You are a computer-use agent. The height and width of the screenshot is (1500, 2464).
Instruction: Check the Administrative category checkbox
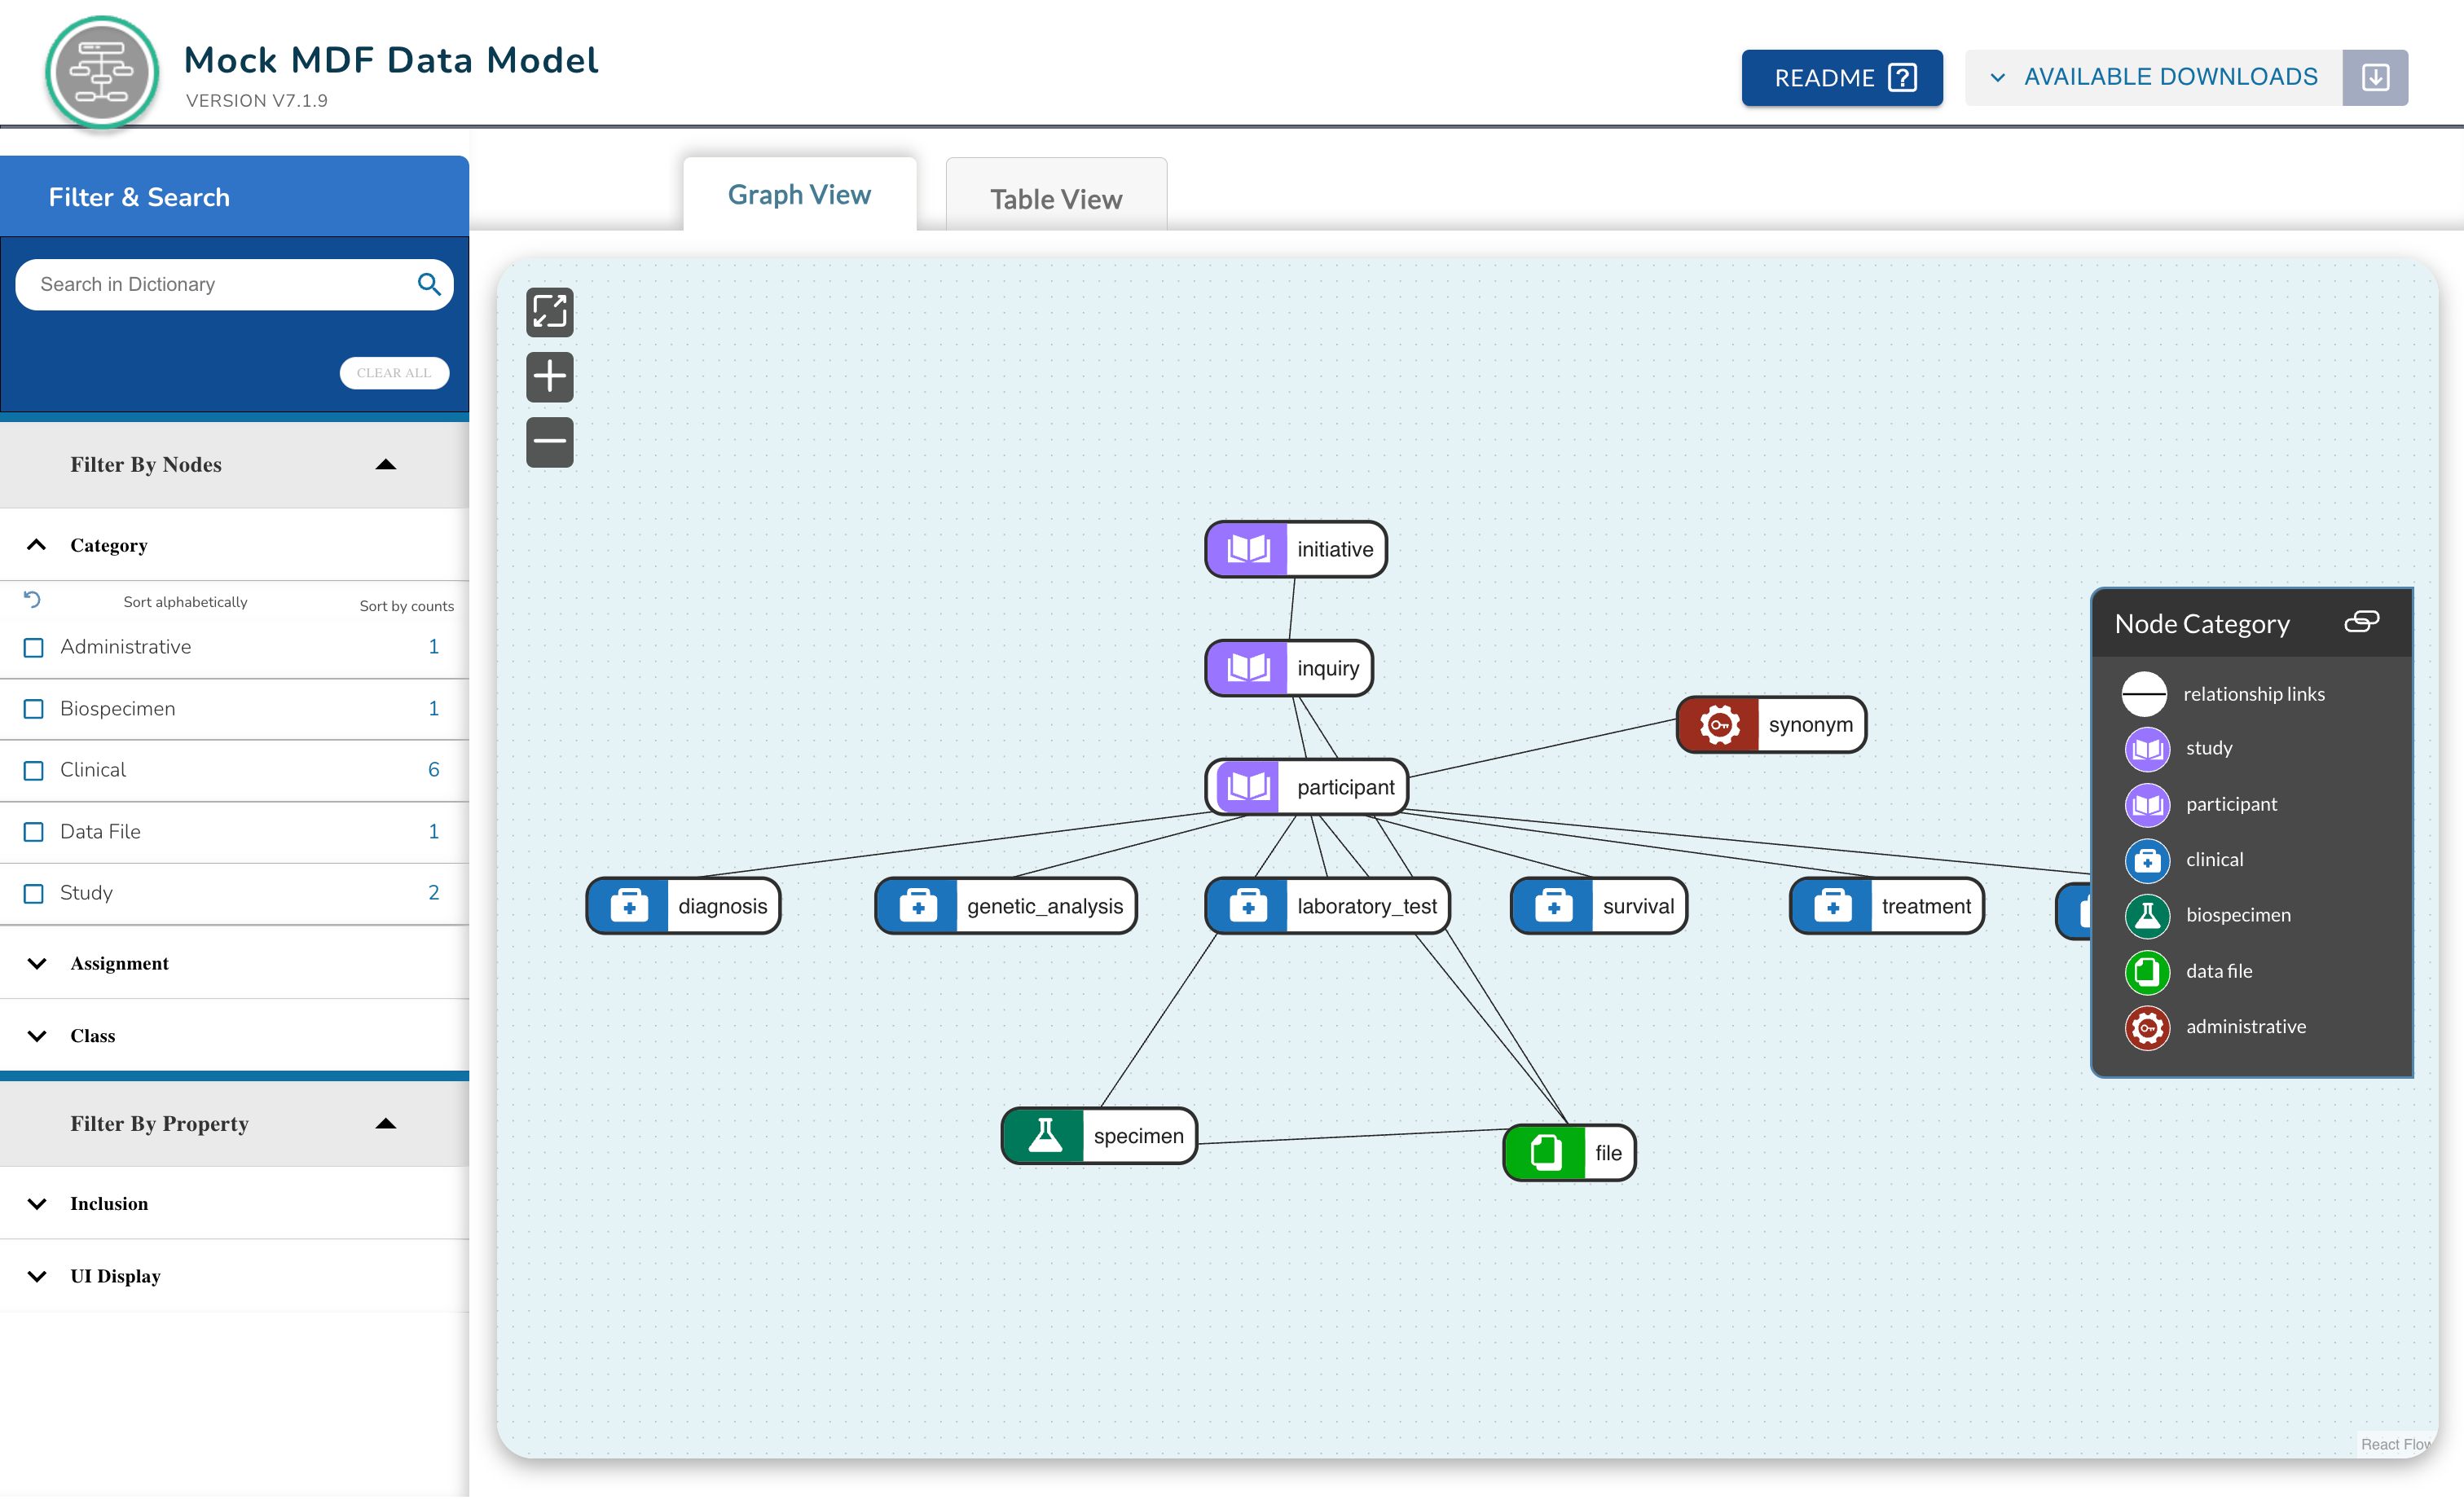33,648
